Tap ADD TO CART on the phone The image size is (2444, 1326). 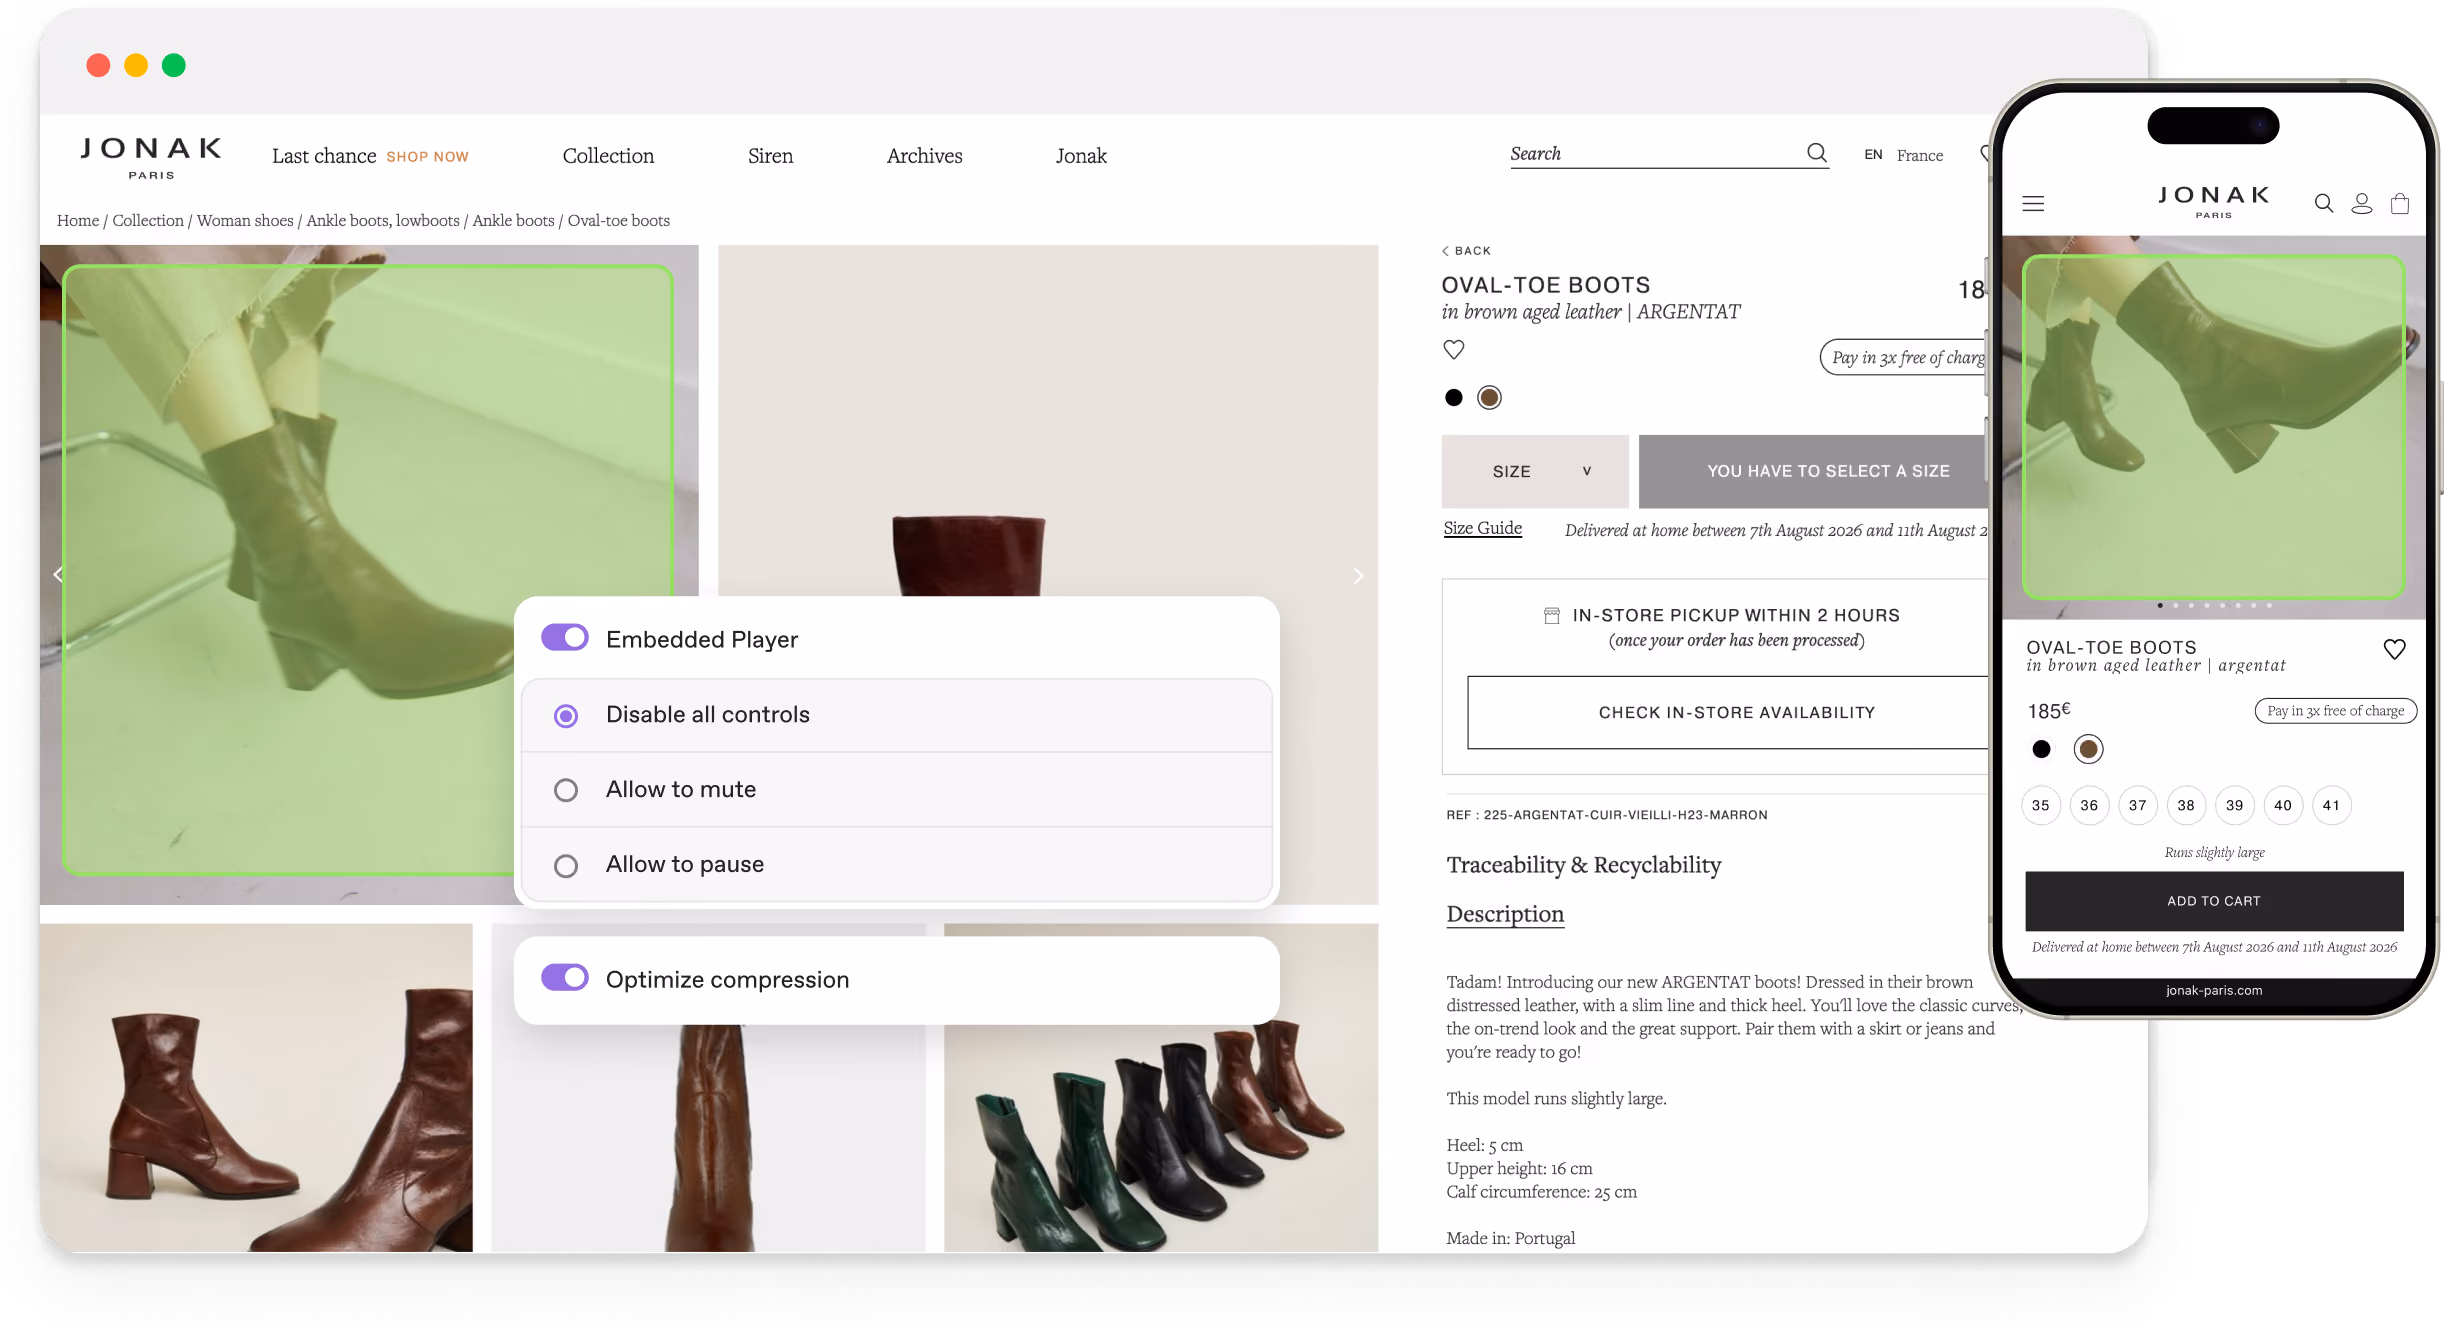pyautogui.click(x=2214, y=901)
